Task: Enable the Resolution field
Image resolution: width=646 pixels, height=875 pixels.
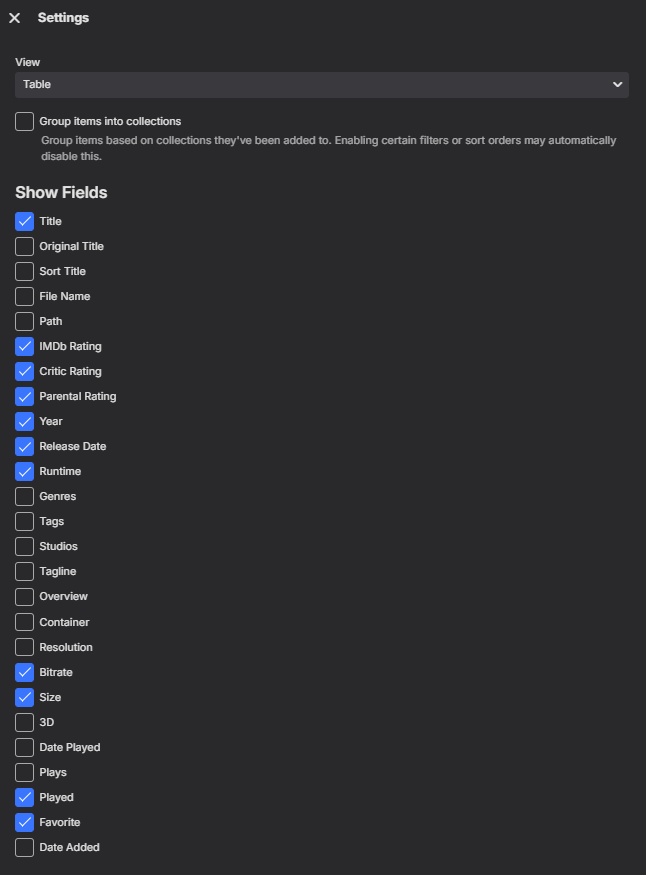Action: (24, 647)
